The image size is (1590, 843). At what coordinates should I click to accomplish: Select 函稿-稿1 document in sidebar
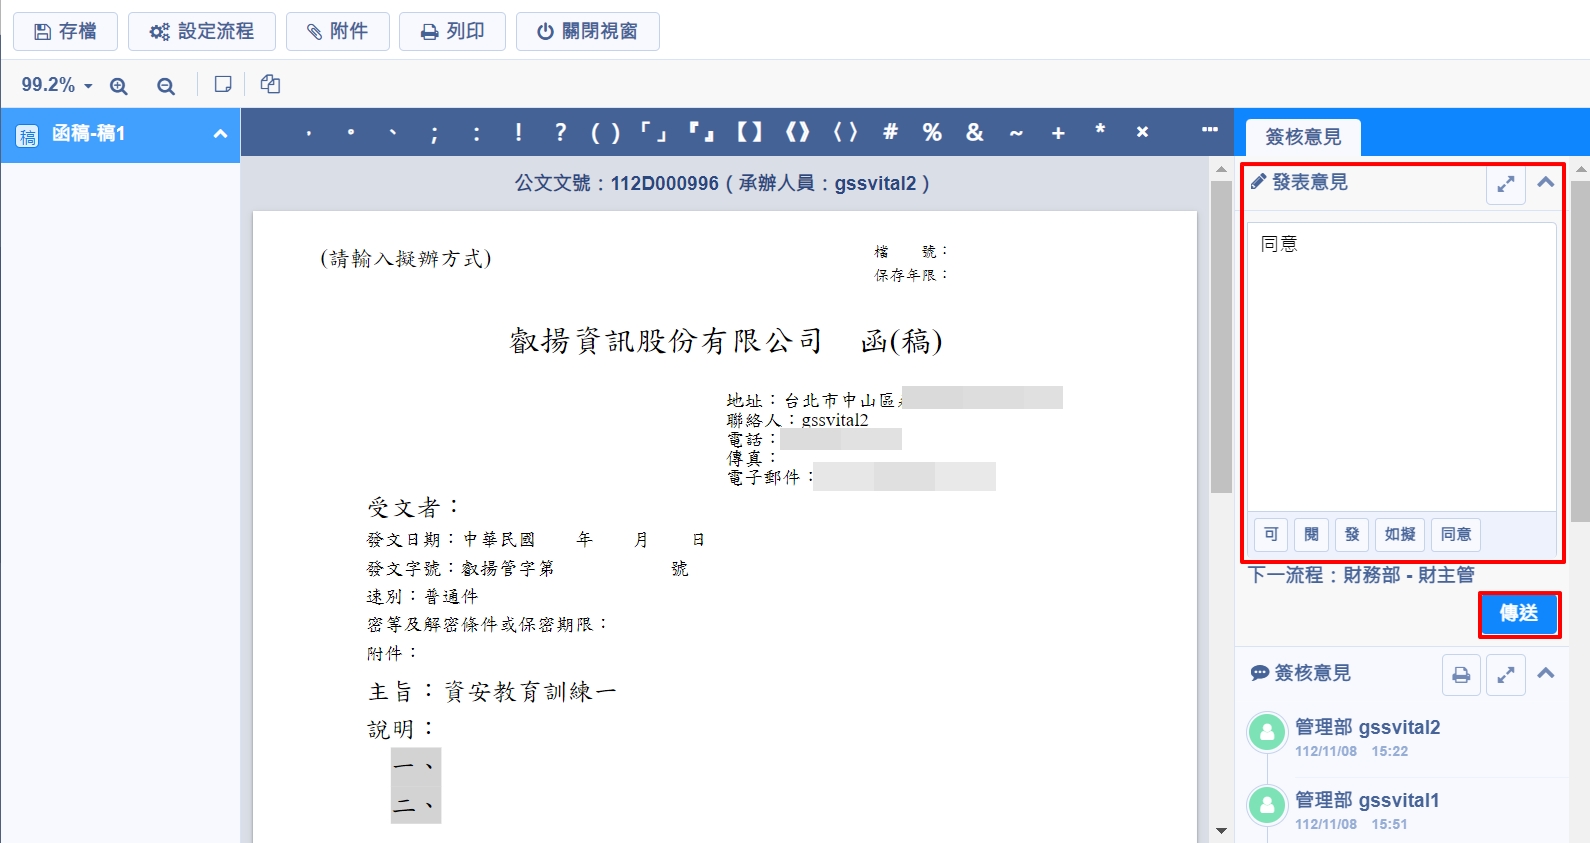[x=89, y=134]
